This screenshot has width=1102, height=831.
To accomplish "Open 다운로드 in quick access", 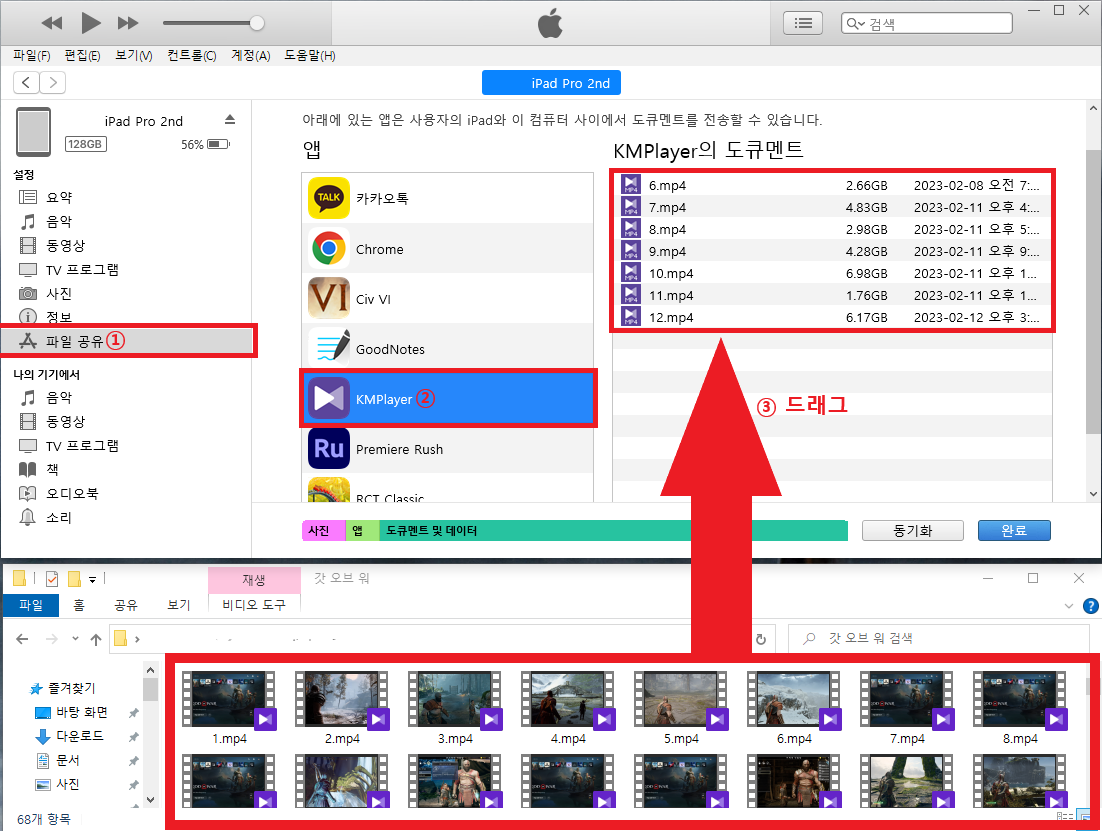I will [x=79, y=736].
